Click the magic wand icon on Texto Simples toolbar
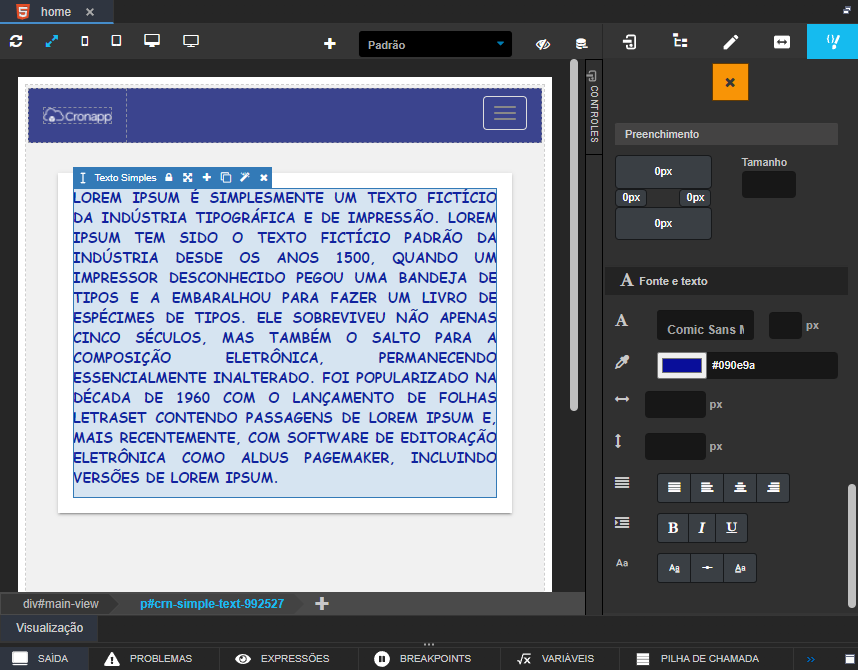The image size is (858, 670). coord(245,177)
